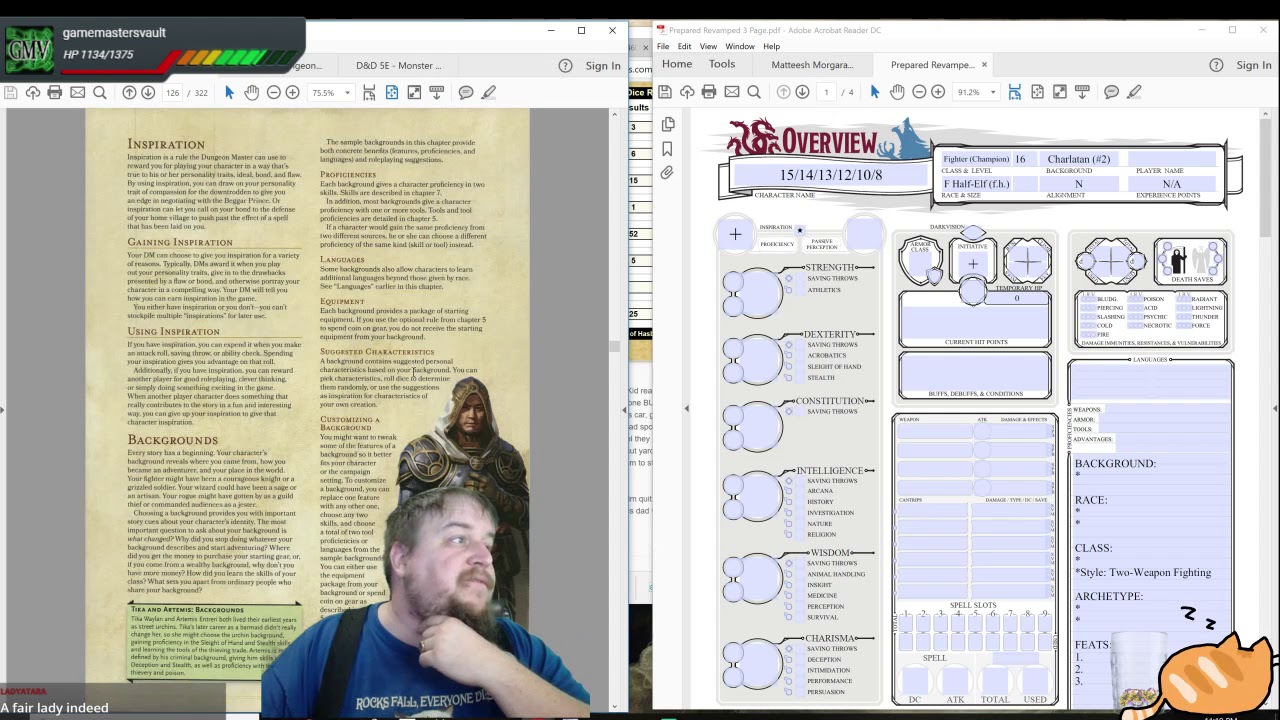Activate selection arrow tool in Prepared Revamped window
Screen dimensions: 1280x720
[875, 92]
